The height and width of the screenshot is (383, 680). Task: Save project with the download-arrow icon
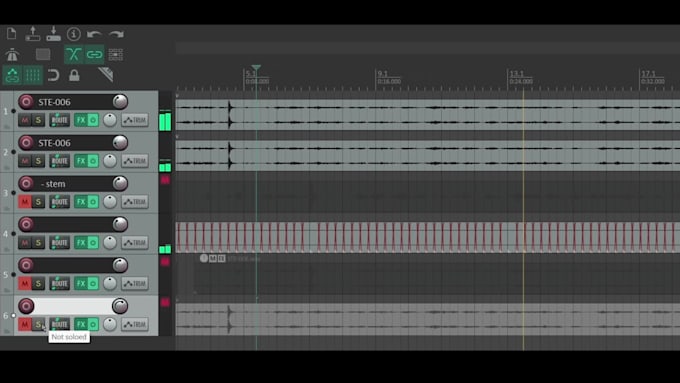(53, 33)
